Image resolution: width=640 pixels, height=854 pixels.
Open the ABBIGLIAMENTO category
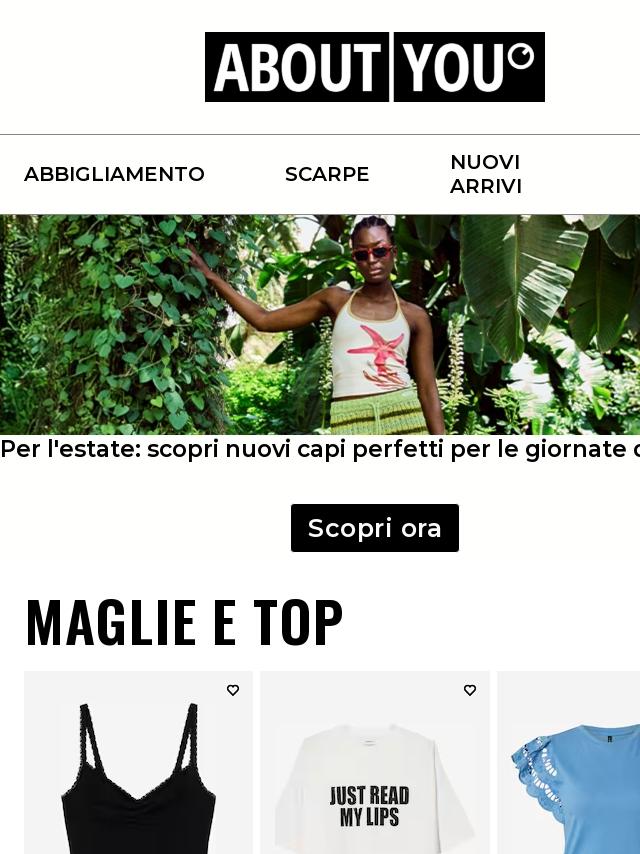coord(114,174)
